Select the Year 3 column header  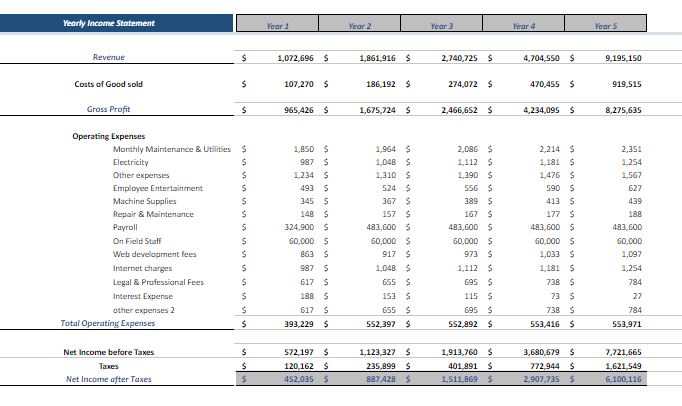click(x=441, y=24)
